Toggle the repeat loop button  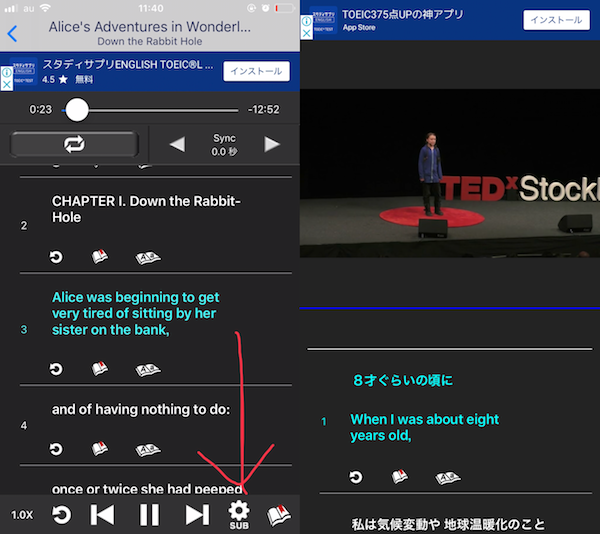(74, 145)
